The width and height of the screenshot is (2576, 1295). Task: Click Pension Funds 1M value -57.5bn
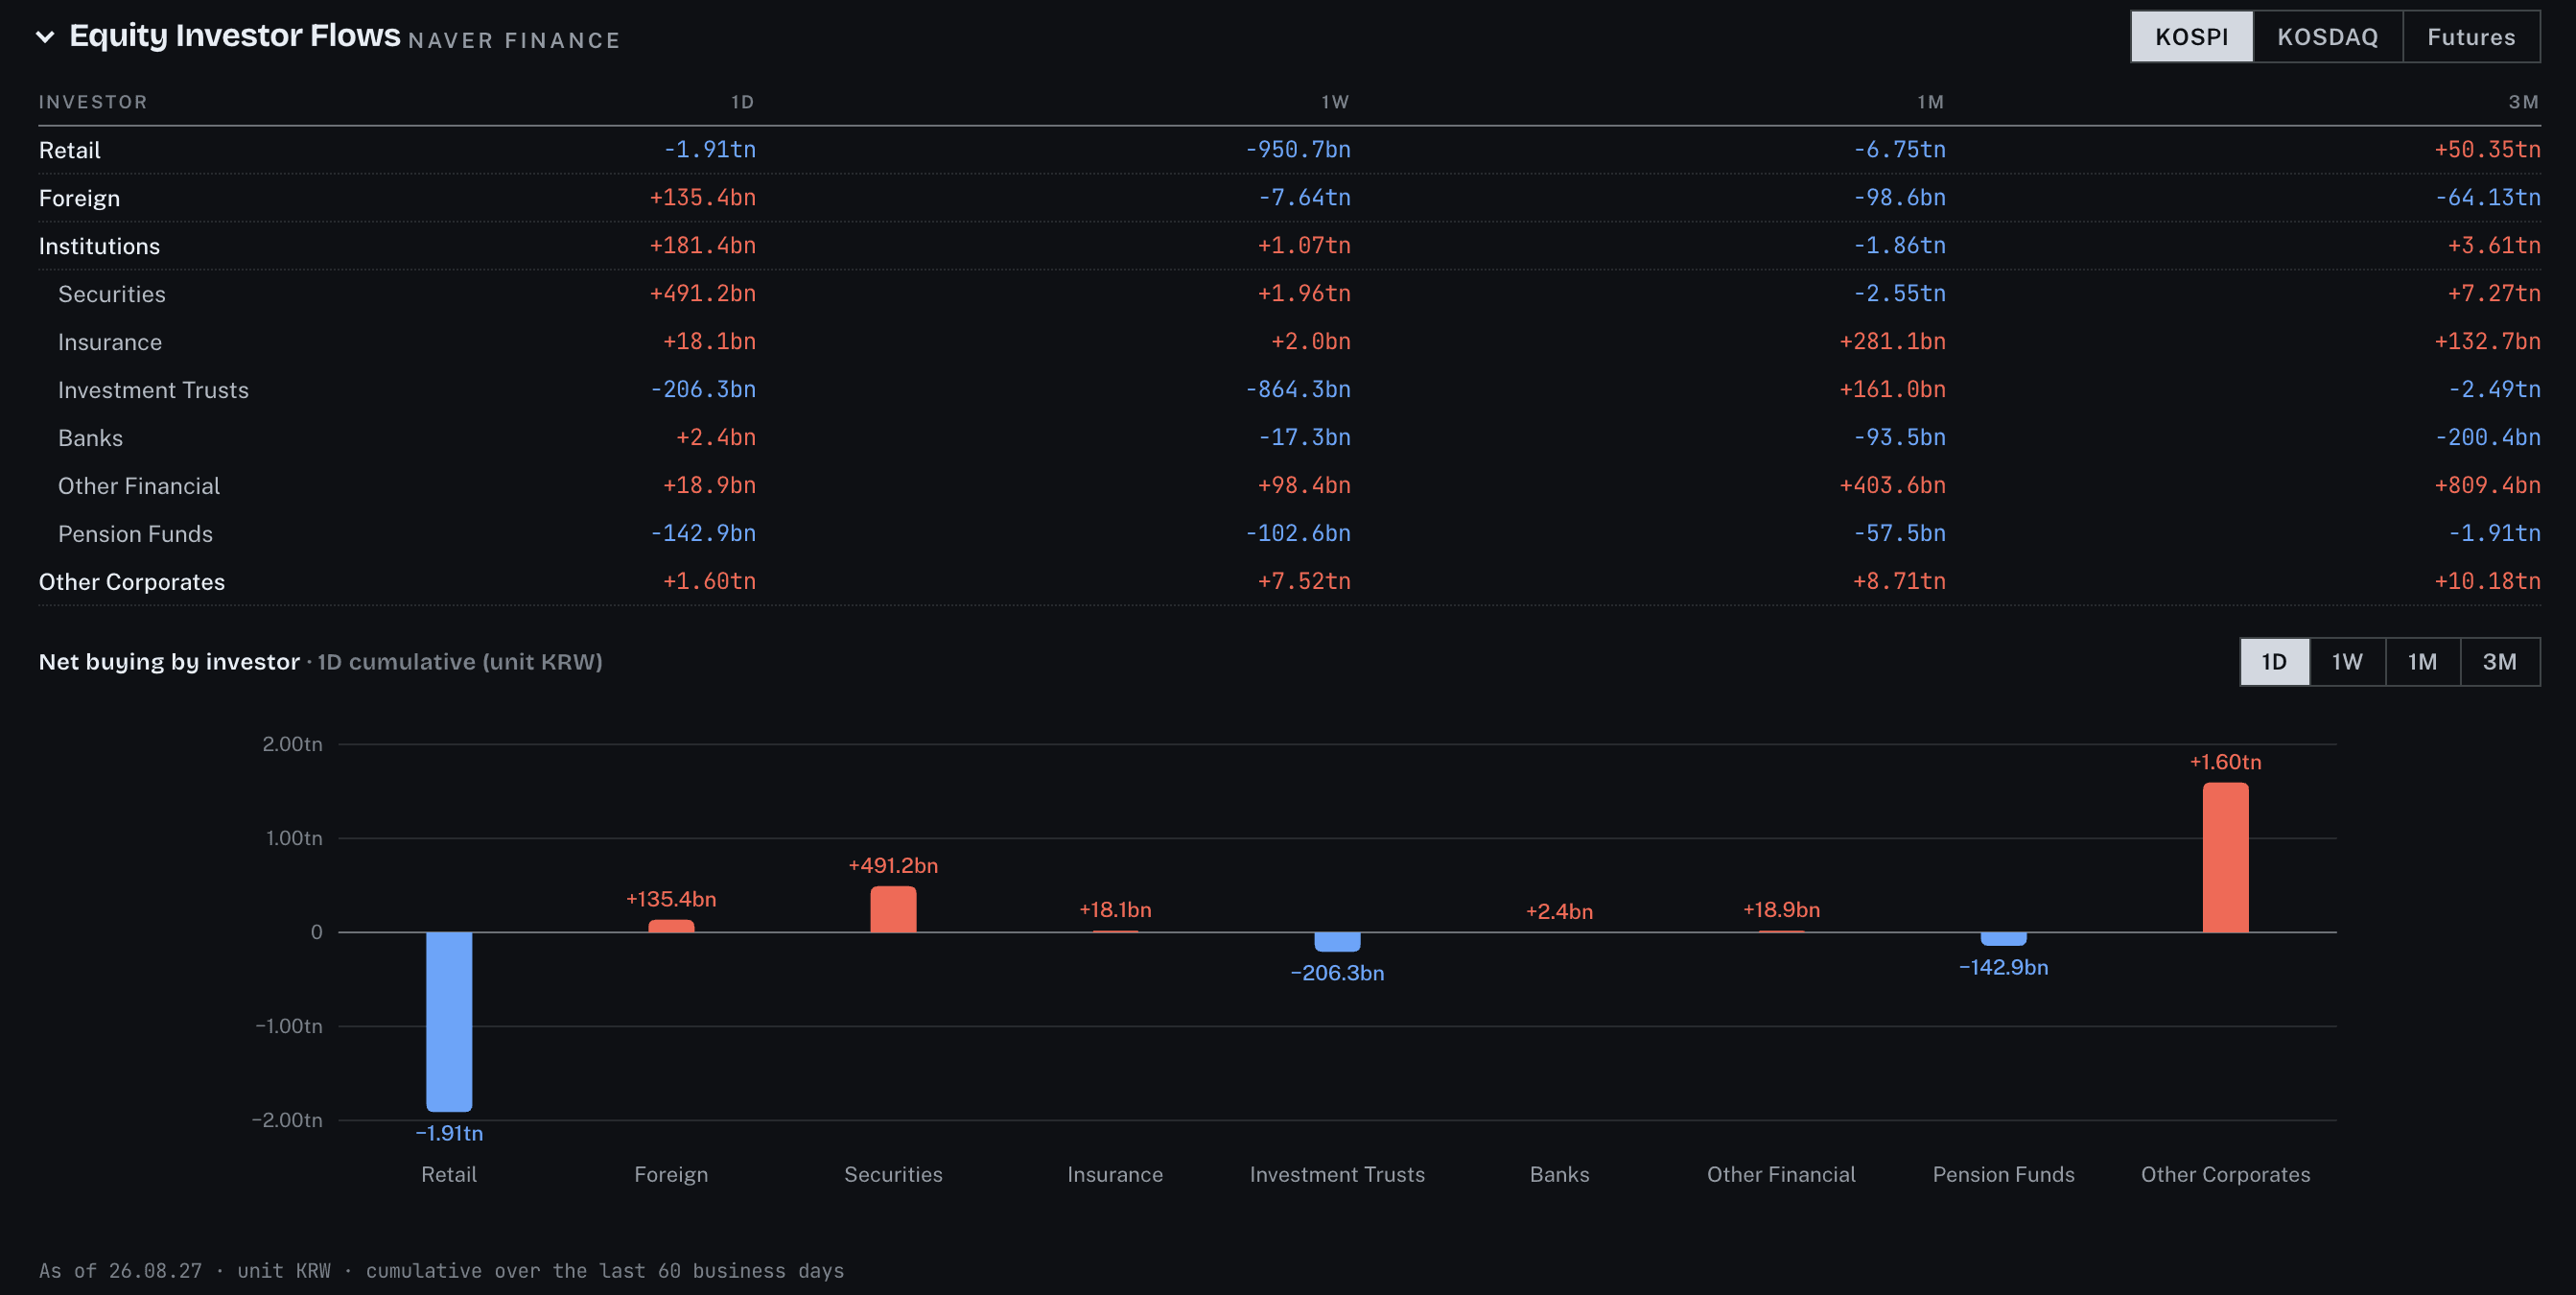click(1899, 534)
